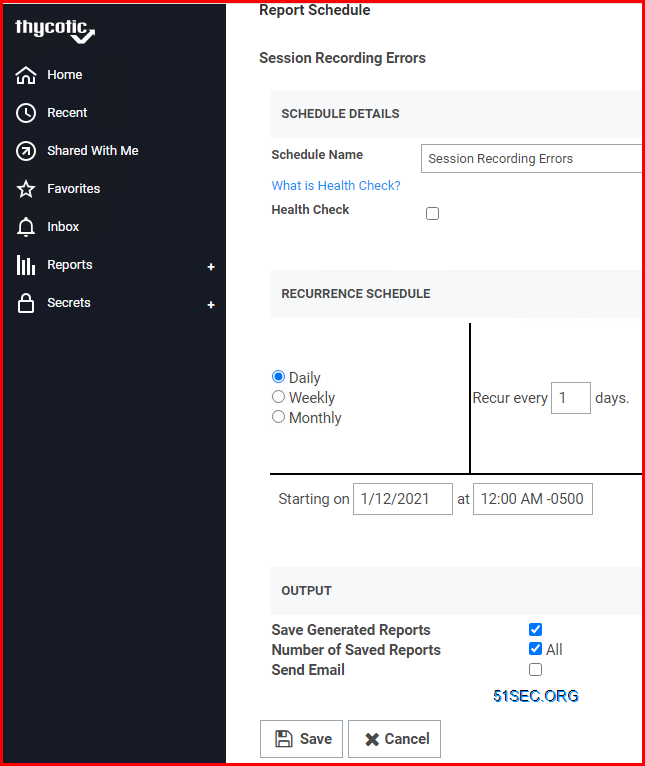Toggle the All saved reports checkbox
Viewport: 645px width, 766px height.
click(536, 649)
